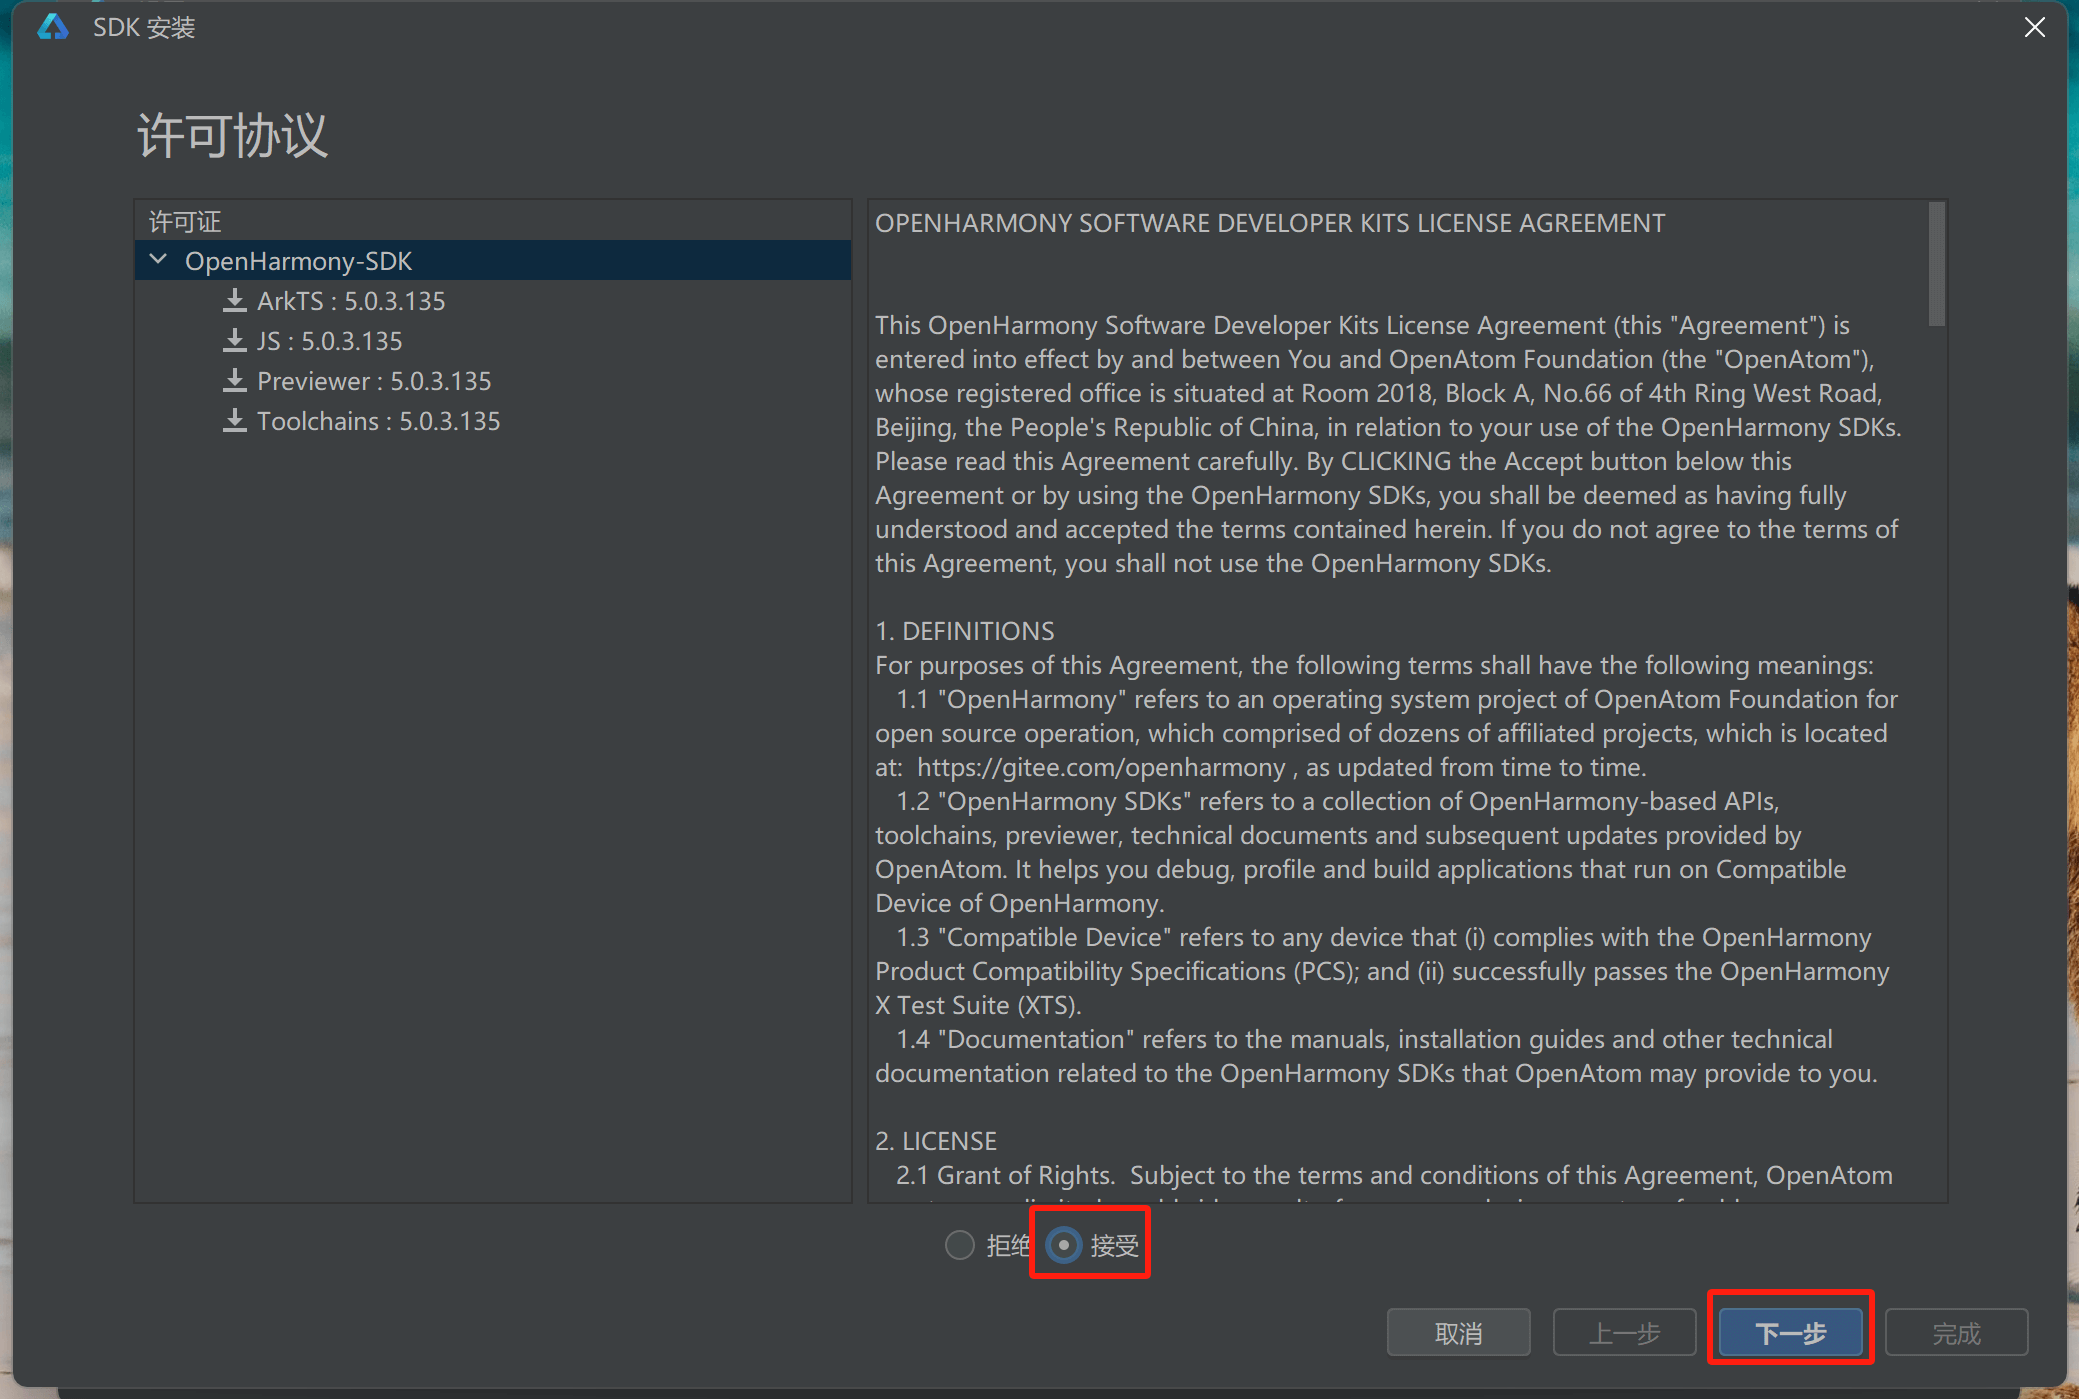Select ArkTS : 5.0.3.135 entry
The image size is (2079, 1399).
coord(350,301)
